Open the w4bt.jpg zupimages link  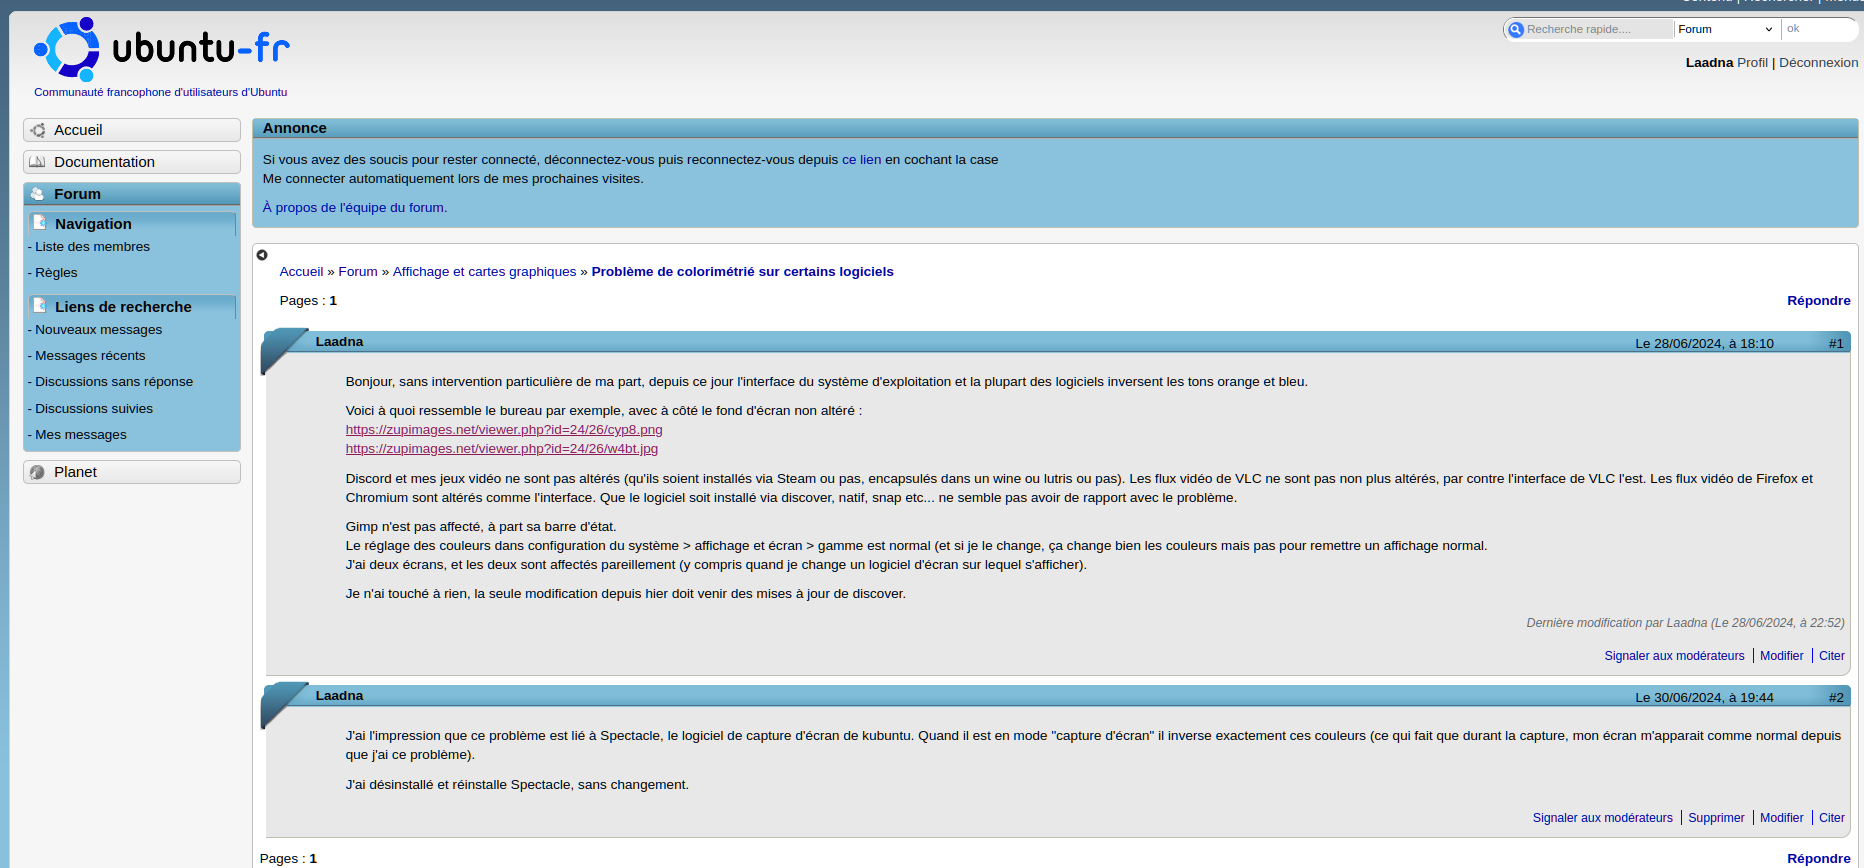pyautogui.click(x=502, y=449)
